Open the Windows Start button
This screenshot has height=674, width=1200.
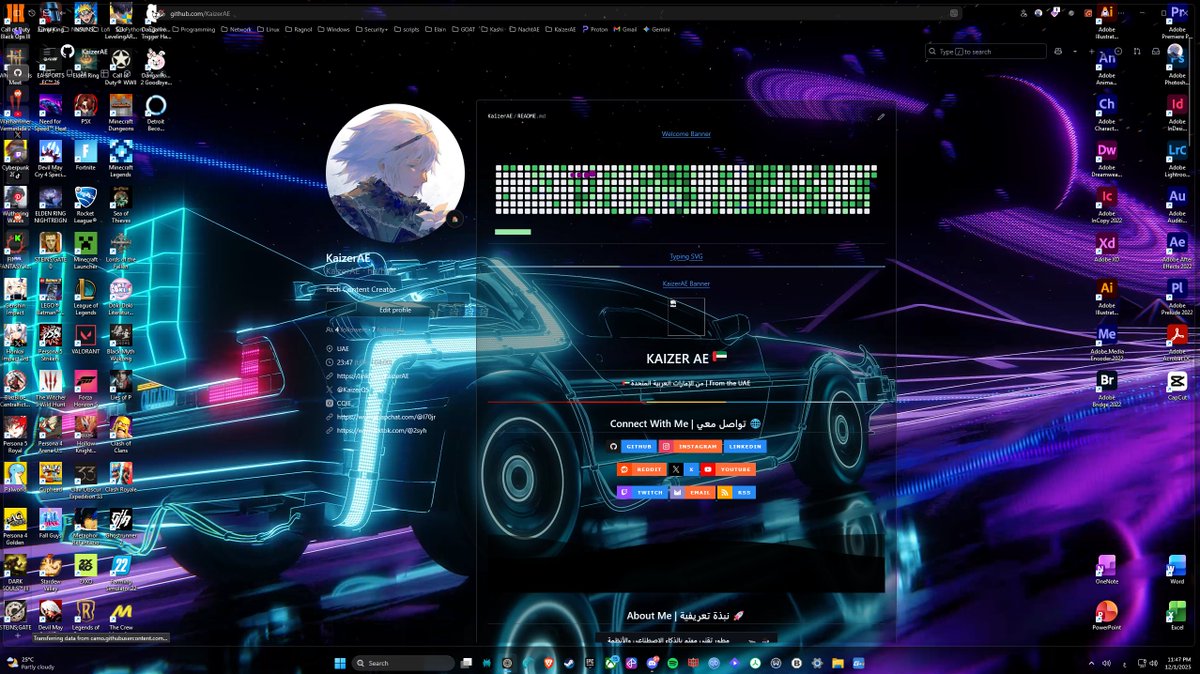(340, 662)
